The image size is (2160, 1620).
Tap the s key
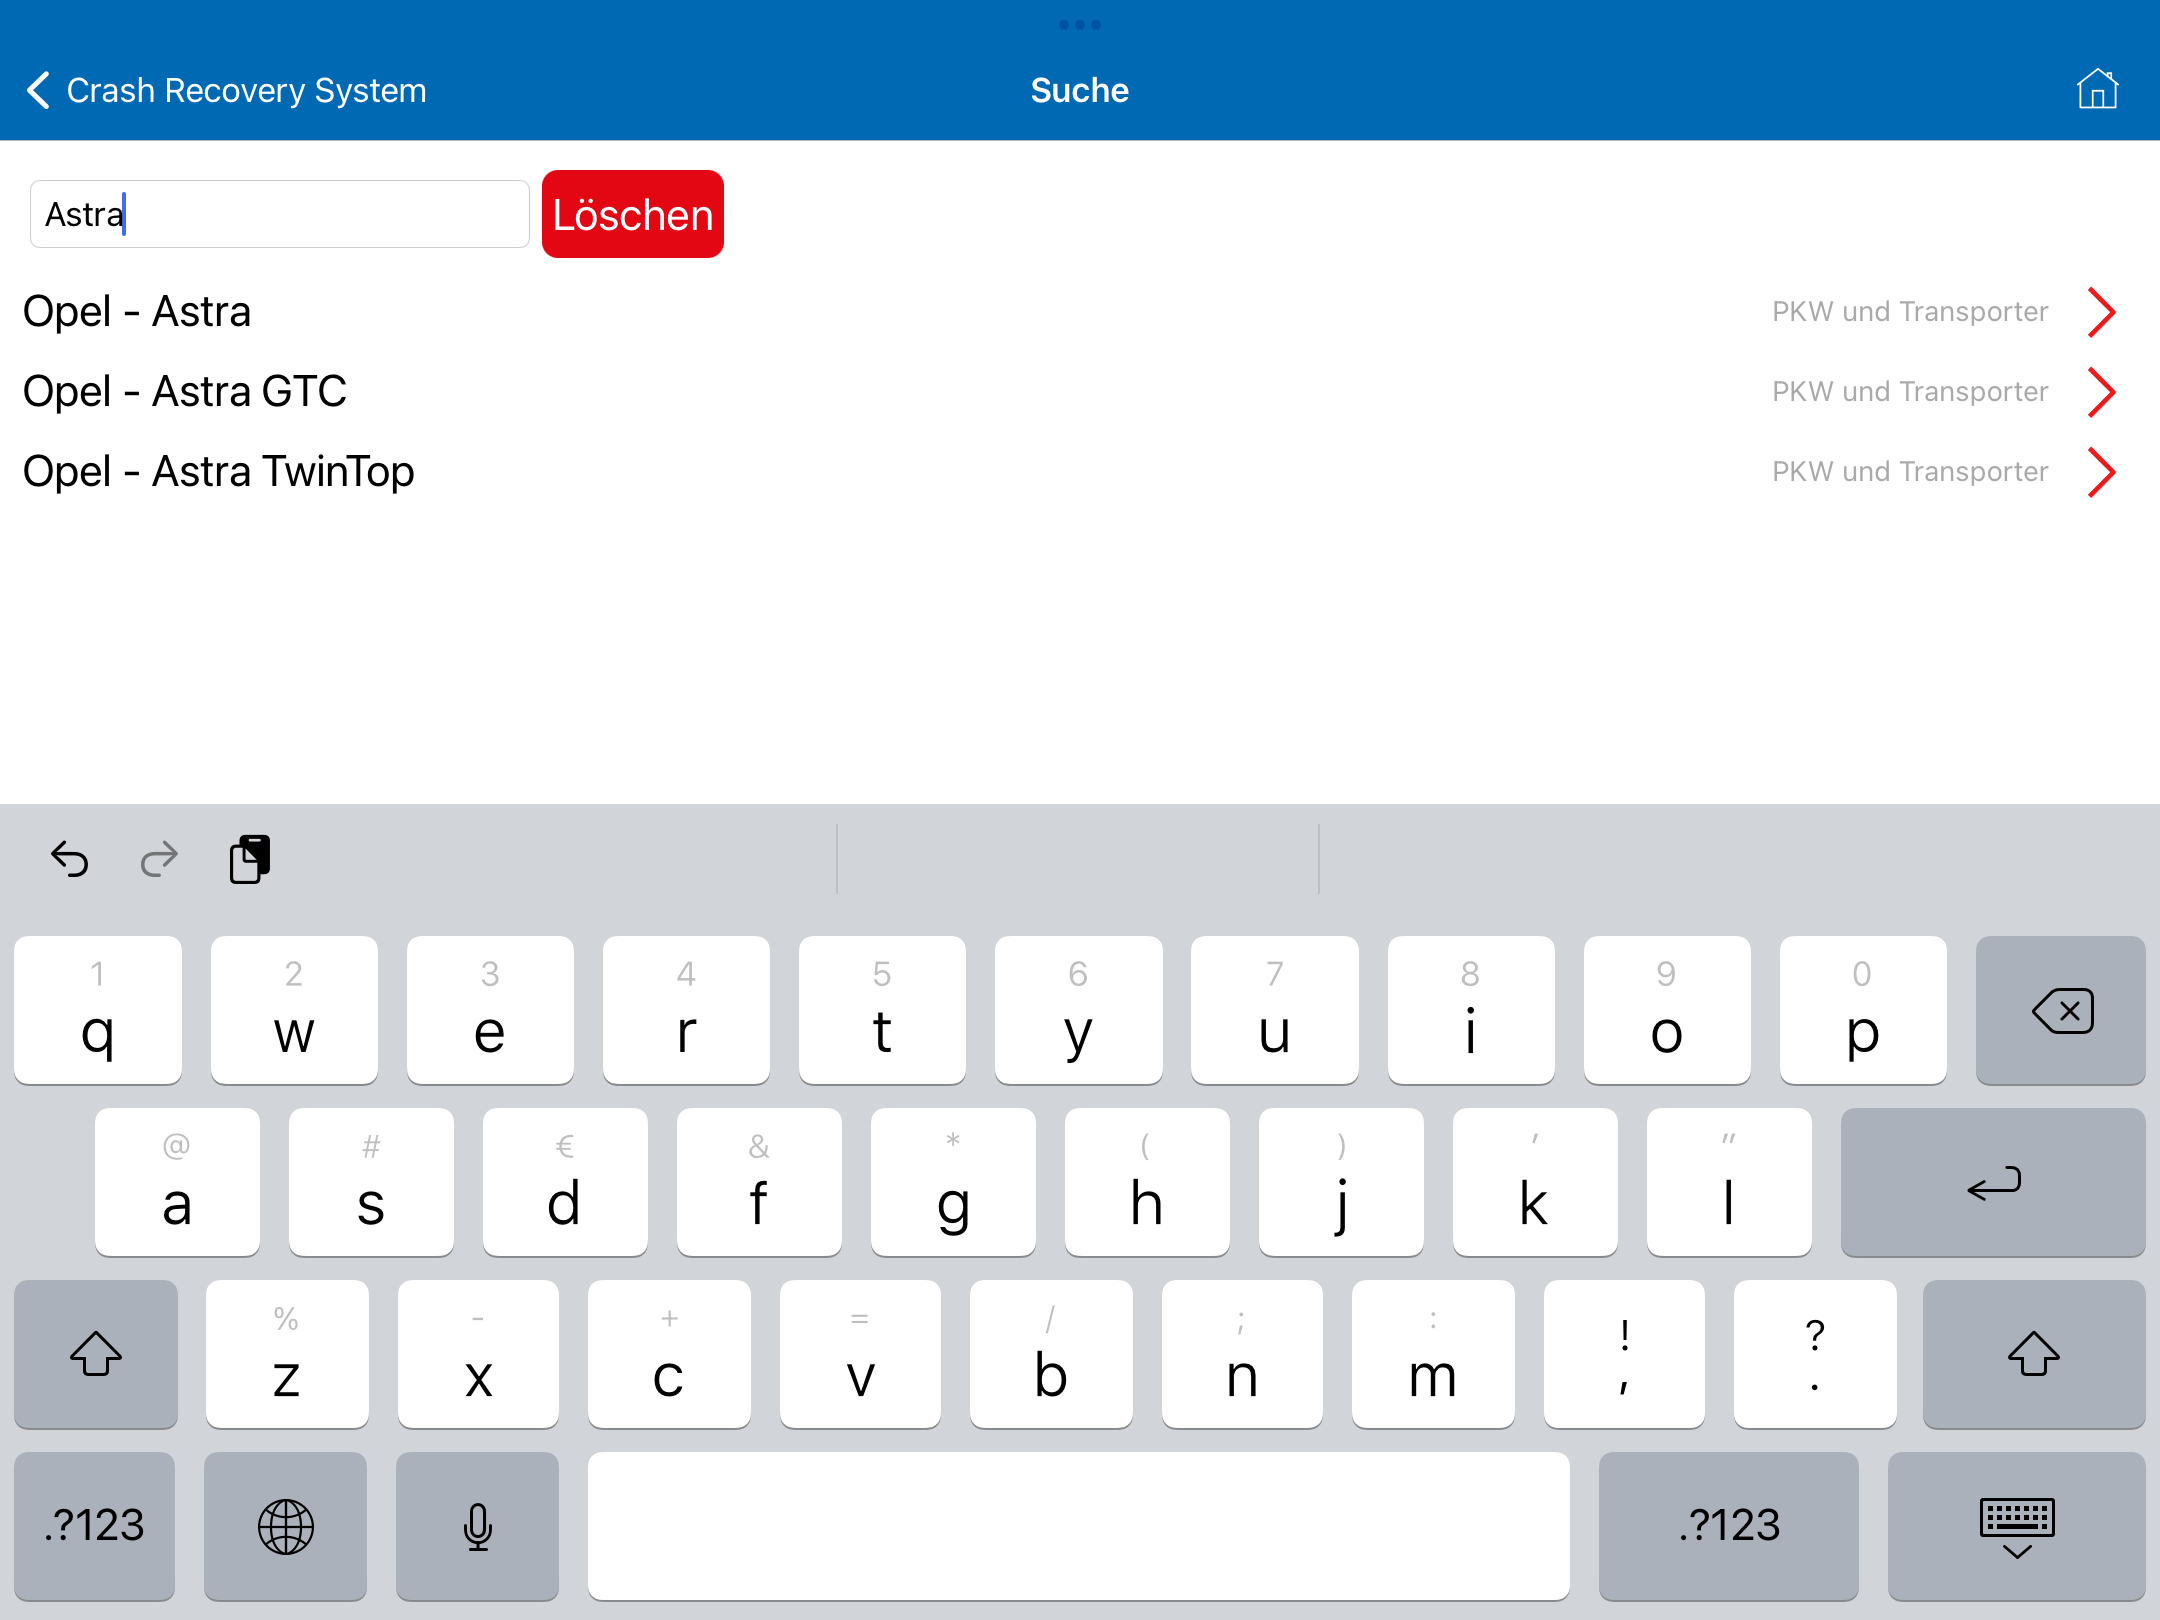coord(371,1182)
